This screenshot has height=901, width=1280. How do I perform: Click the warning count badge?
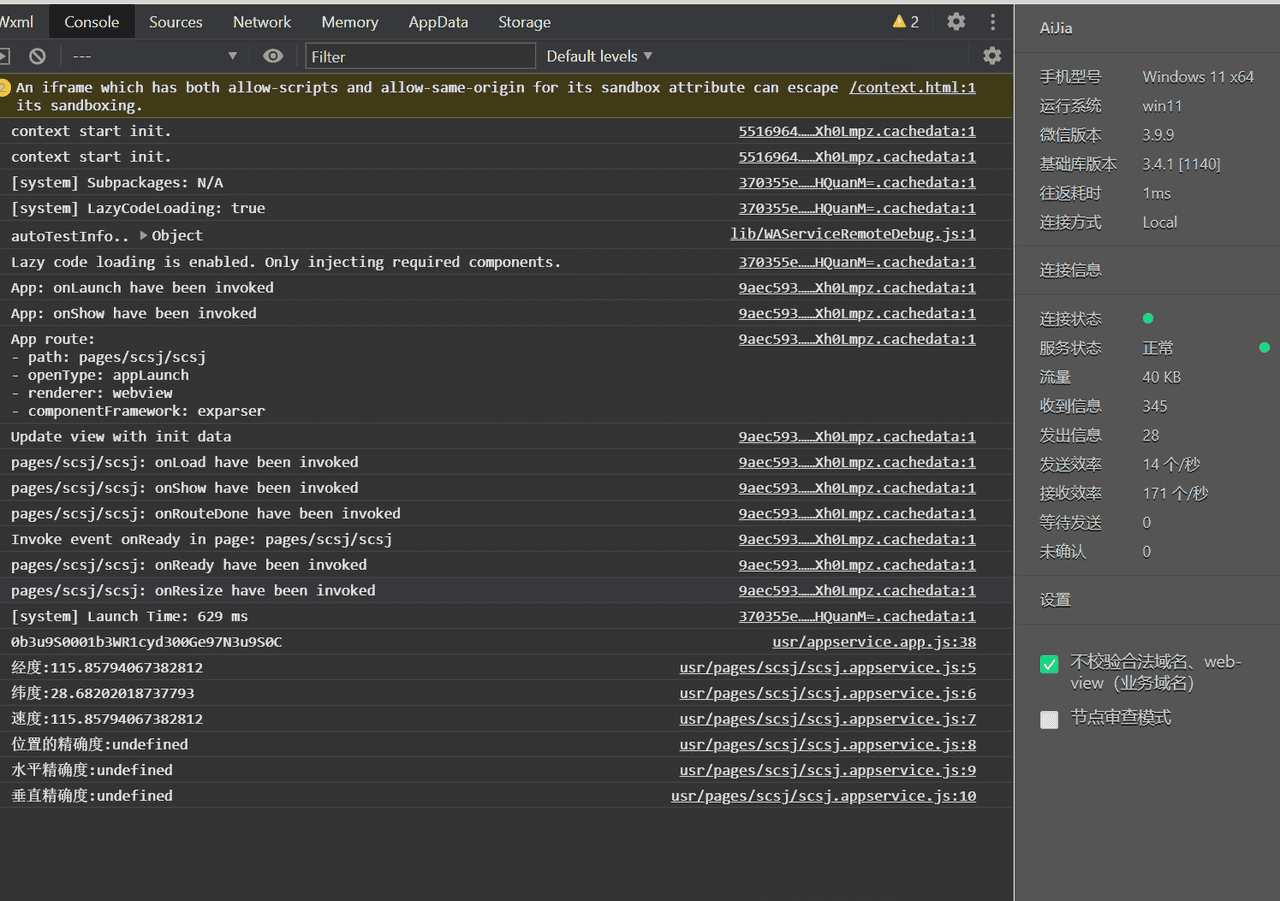(x=905, y=22)
